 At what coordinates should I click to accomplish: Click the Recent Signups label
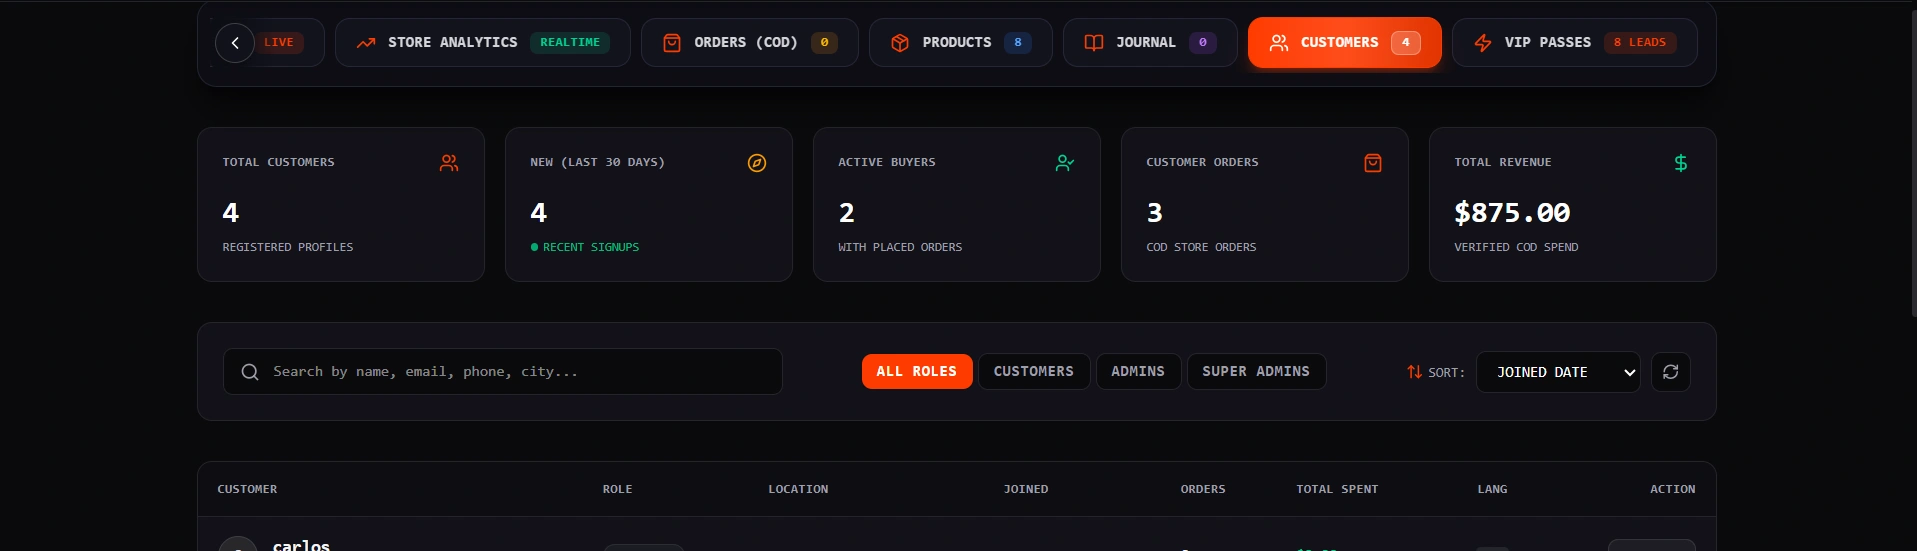(x=591, y=247)
